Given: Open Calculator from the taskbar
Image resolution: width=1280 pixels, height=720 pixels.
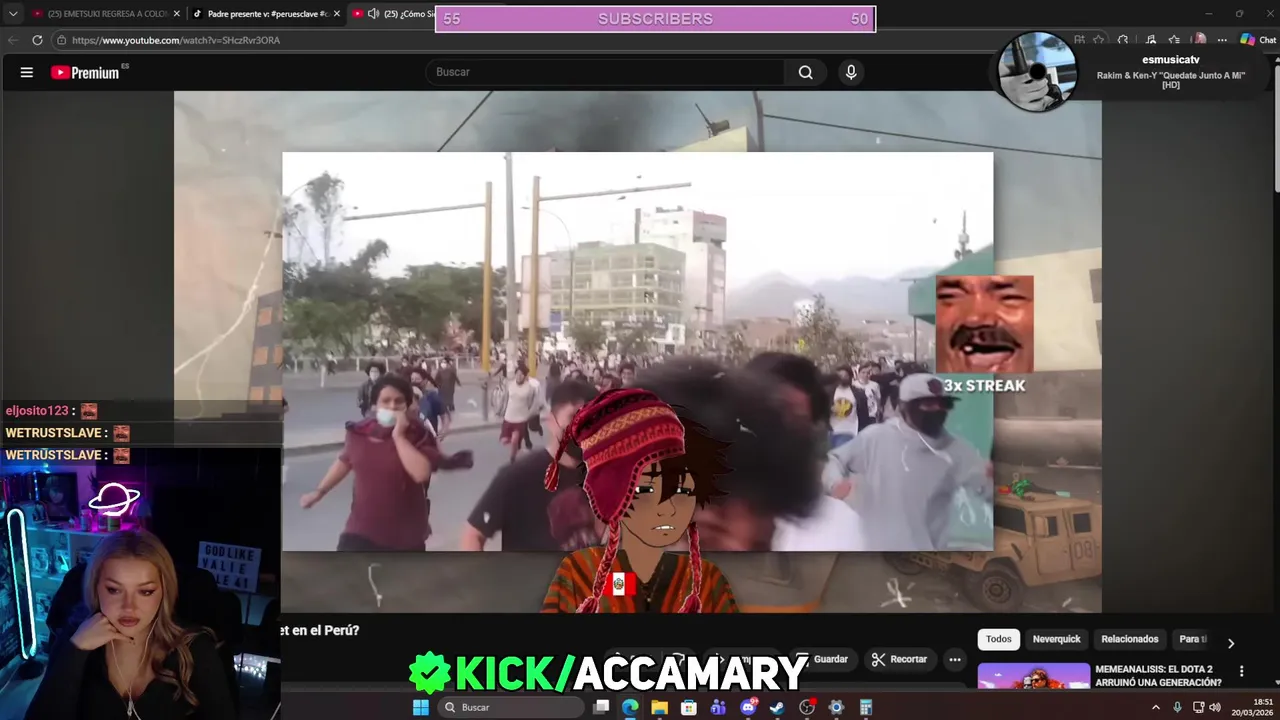Looking at the screenshot, I should (866, 707).
